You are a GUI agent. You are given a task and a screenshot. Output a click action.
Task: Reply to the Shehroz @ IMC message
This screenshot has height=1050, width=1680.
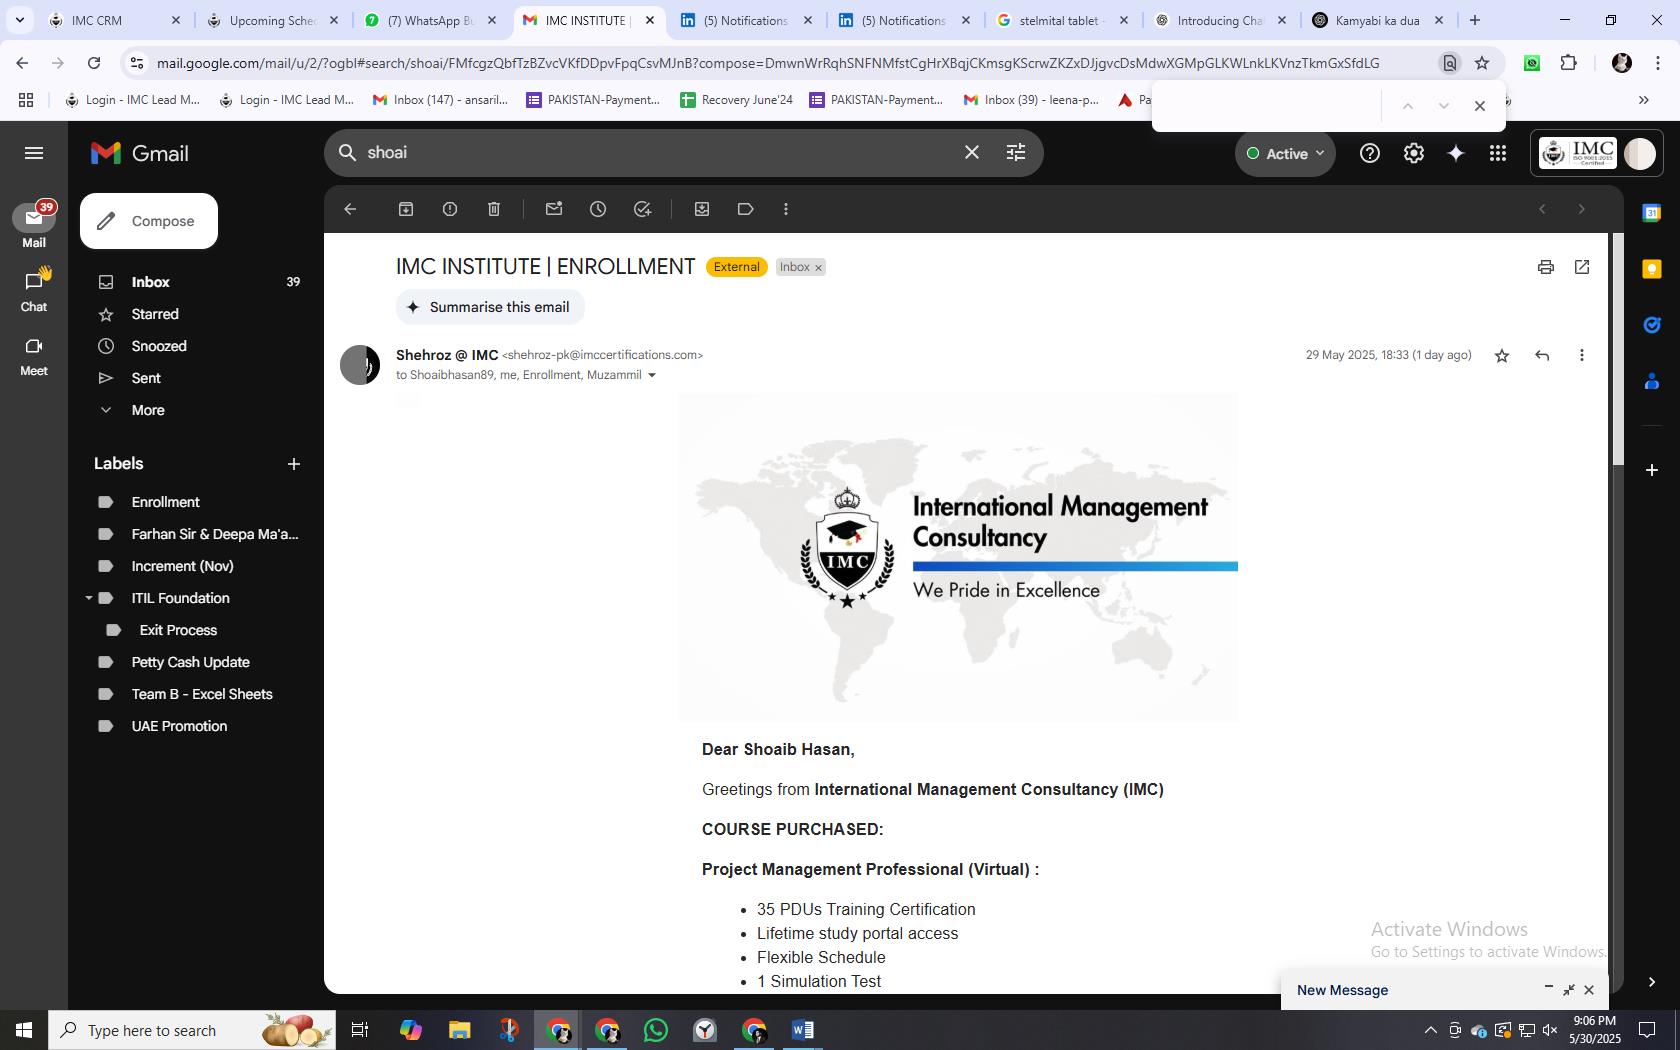coord(1542,355)
